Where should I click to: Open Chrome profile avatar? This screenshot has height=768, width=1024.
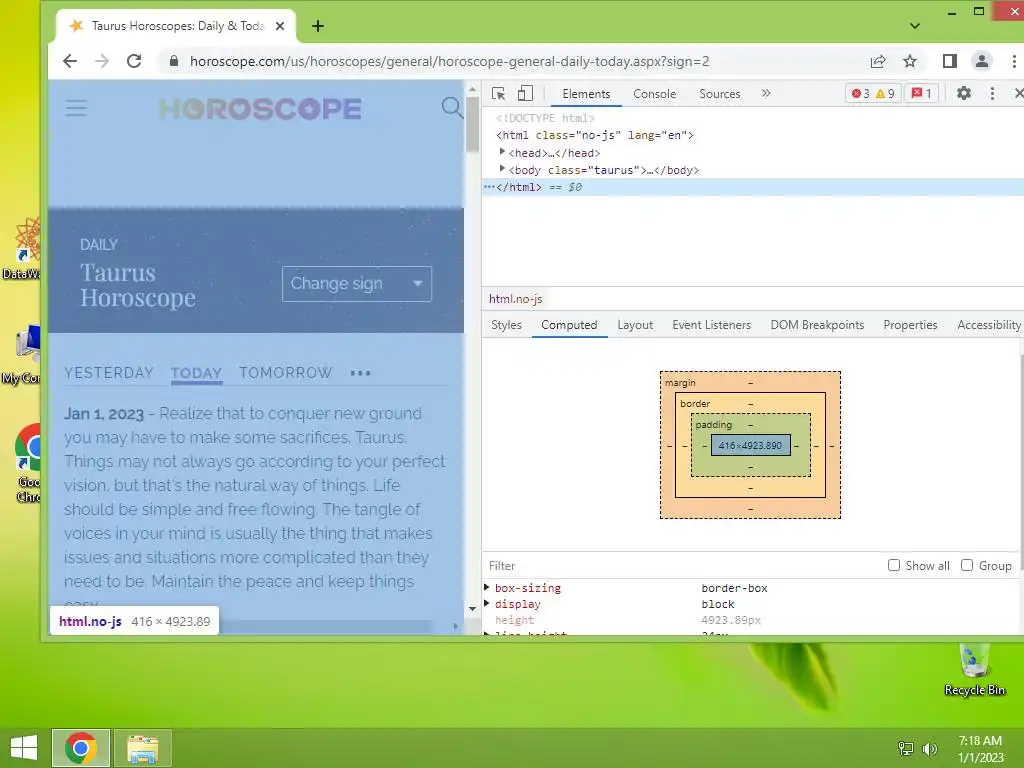pos(981,61)
